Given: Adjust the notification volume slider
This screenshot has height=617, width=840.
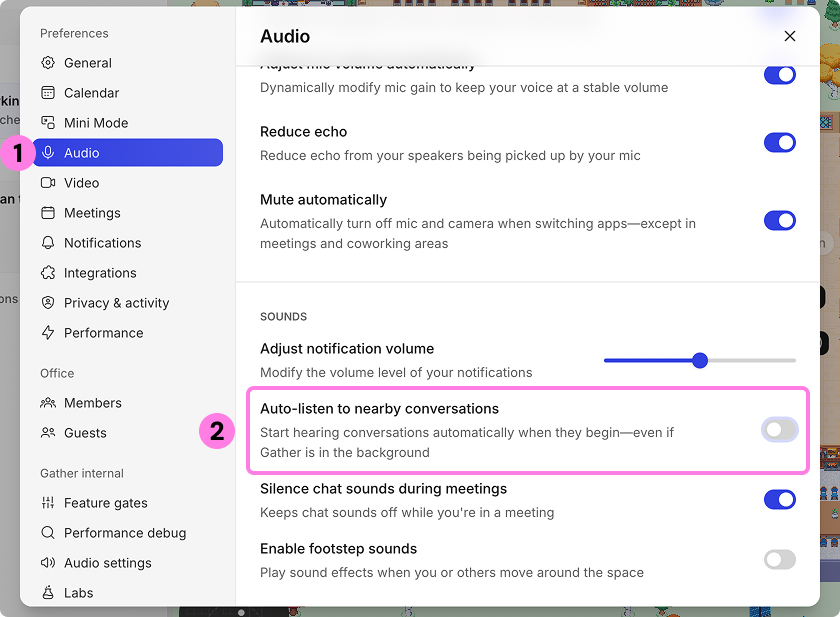Looking at the screenshot, I should 700,359.
